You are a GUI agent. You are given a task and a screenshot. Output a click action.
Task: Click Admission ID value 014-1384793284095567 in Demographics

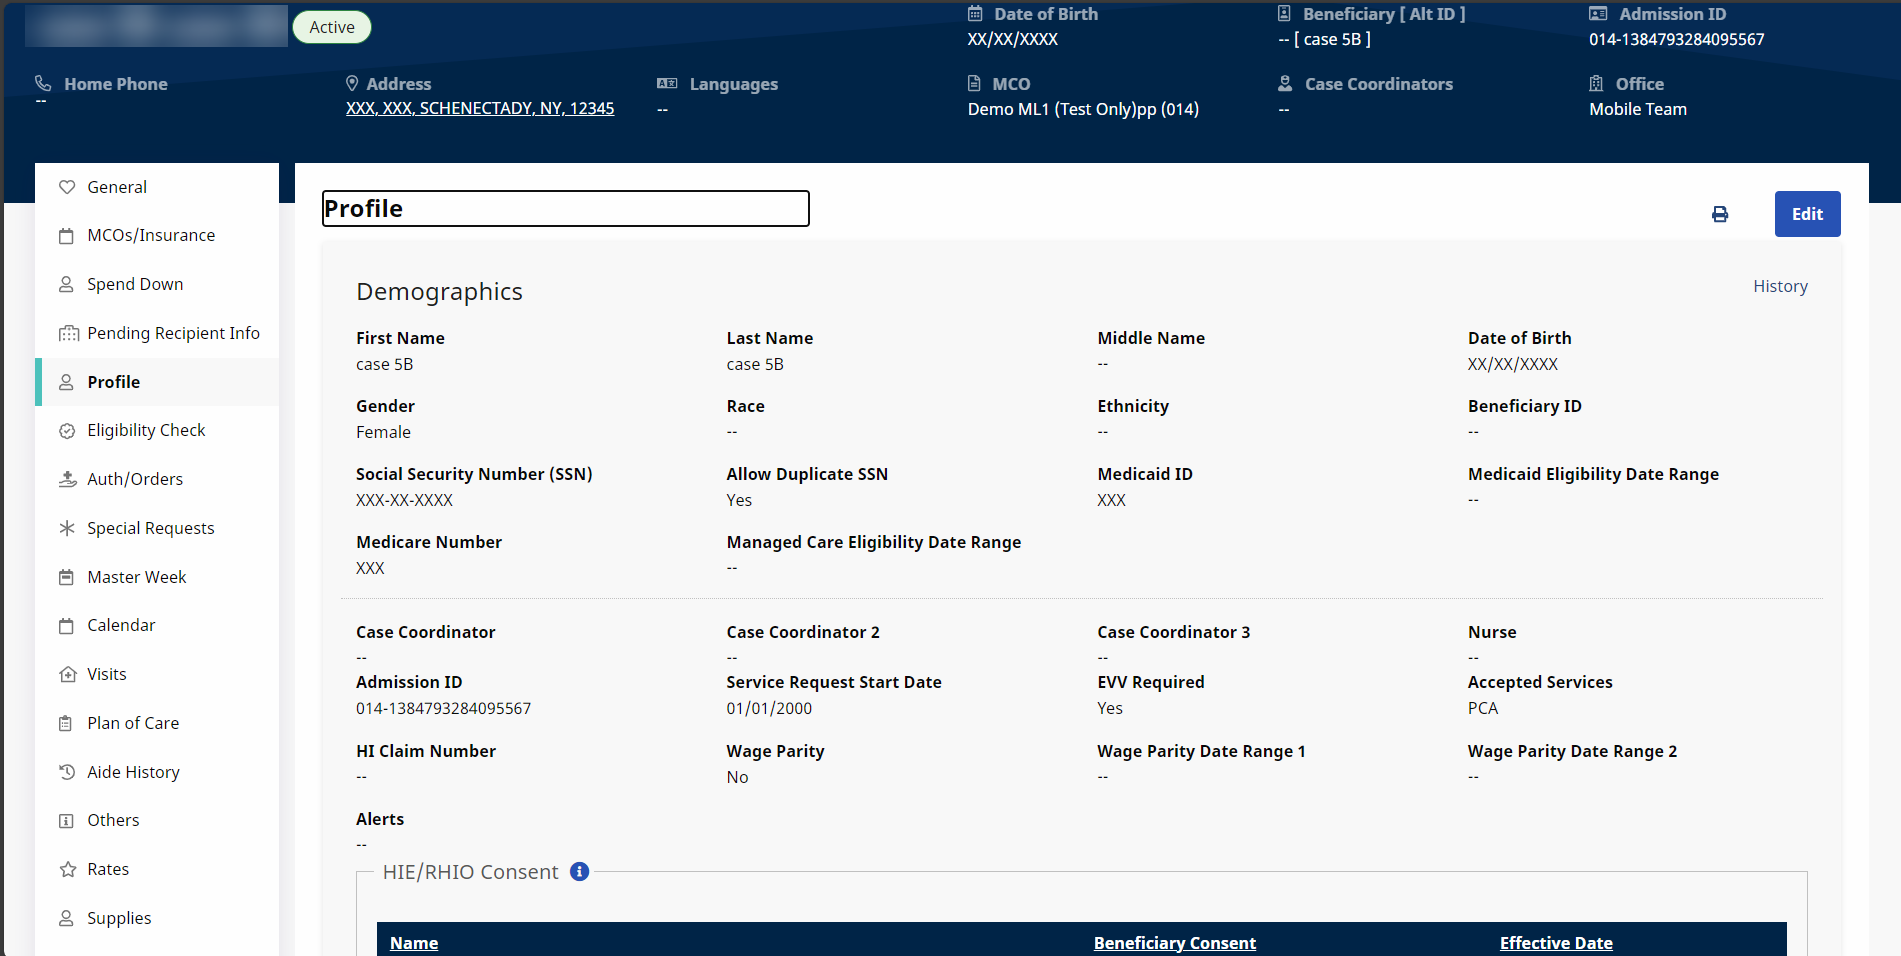[443, 708]
